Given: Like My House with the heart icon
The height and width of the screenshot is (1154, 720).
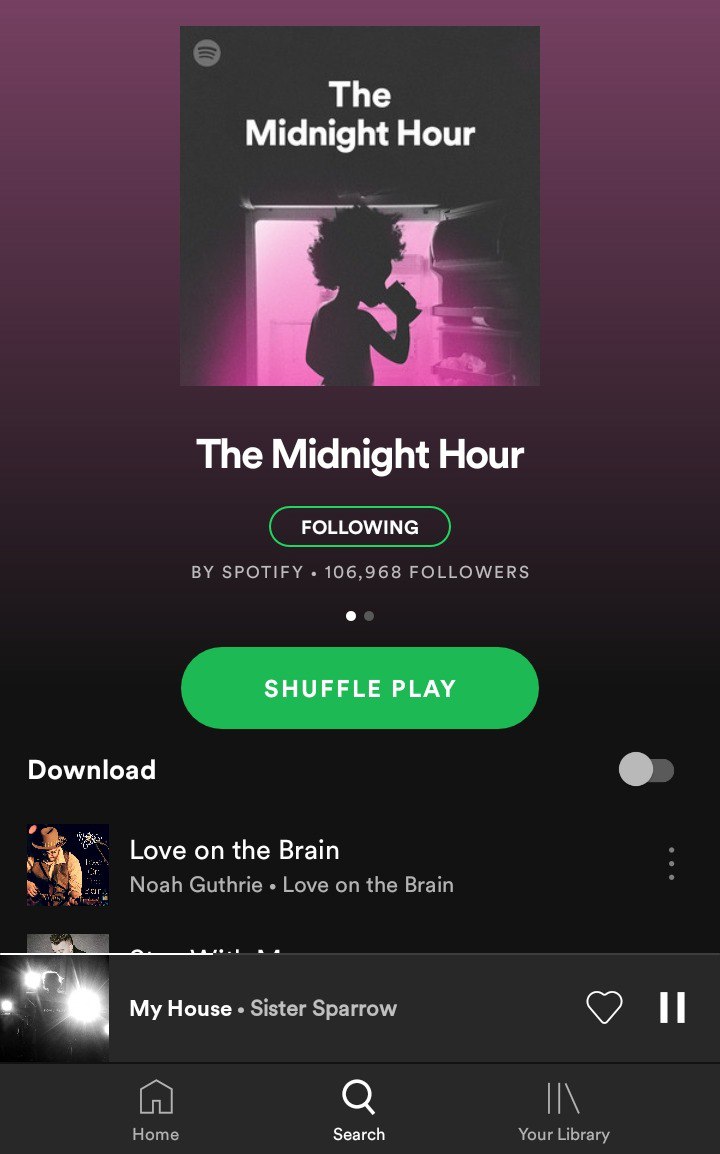Looking at the screenshot, I should click(x=604, y=1008).
